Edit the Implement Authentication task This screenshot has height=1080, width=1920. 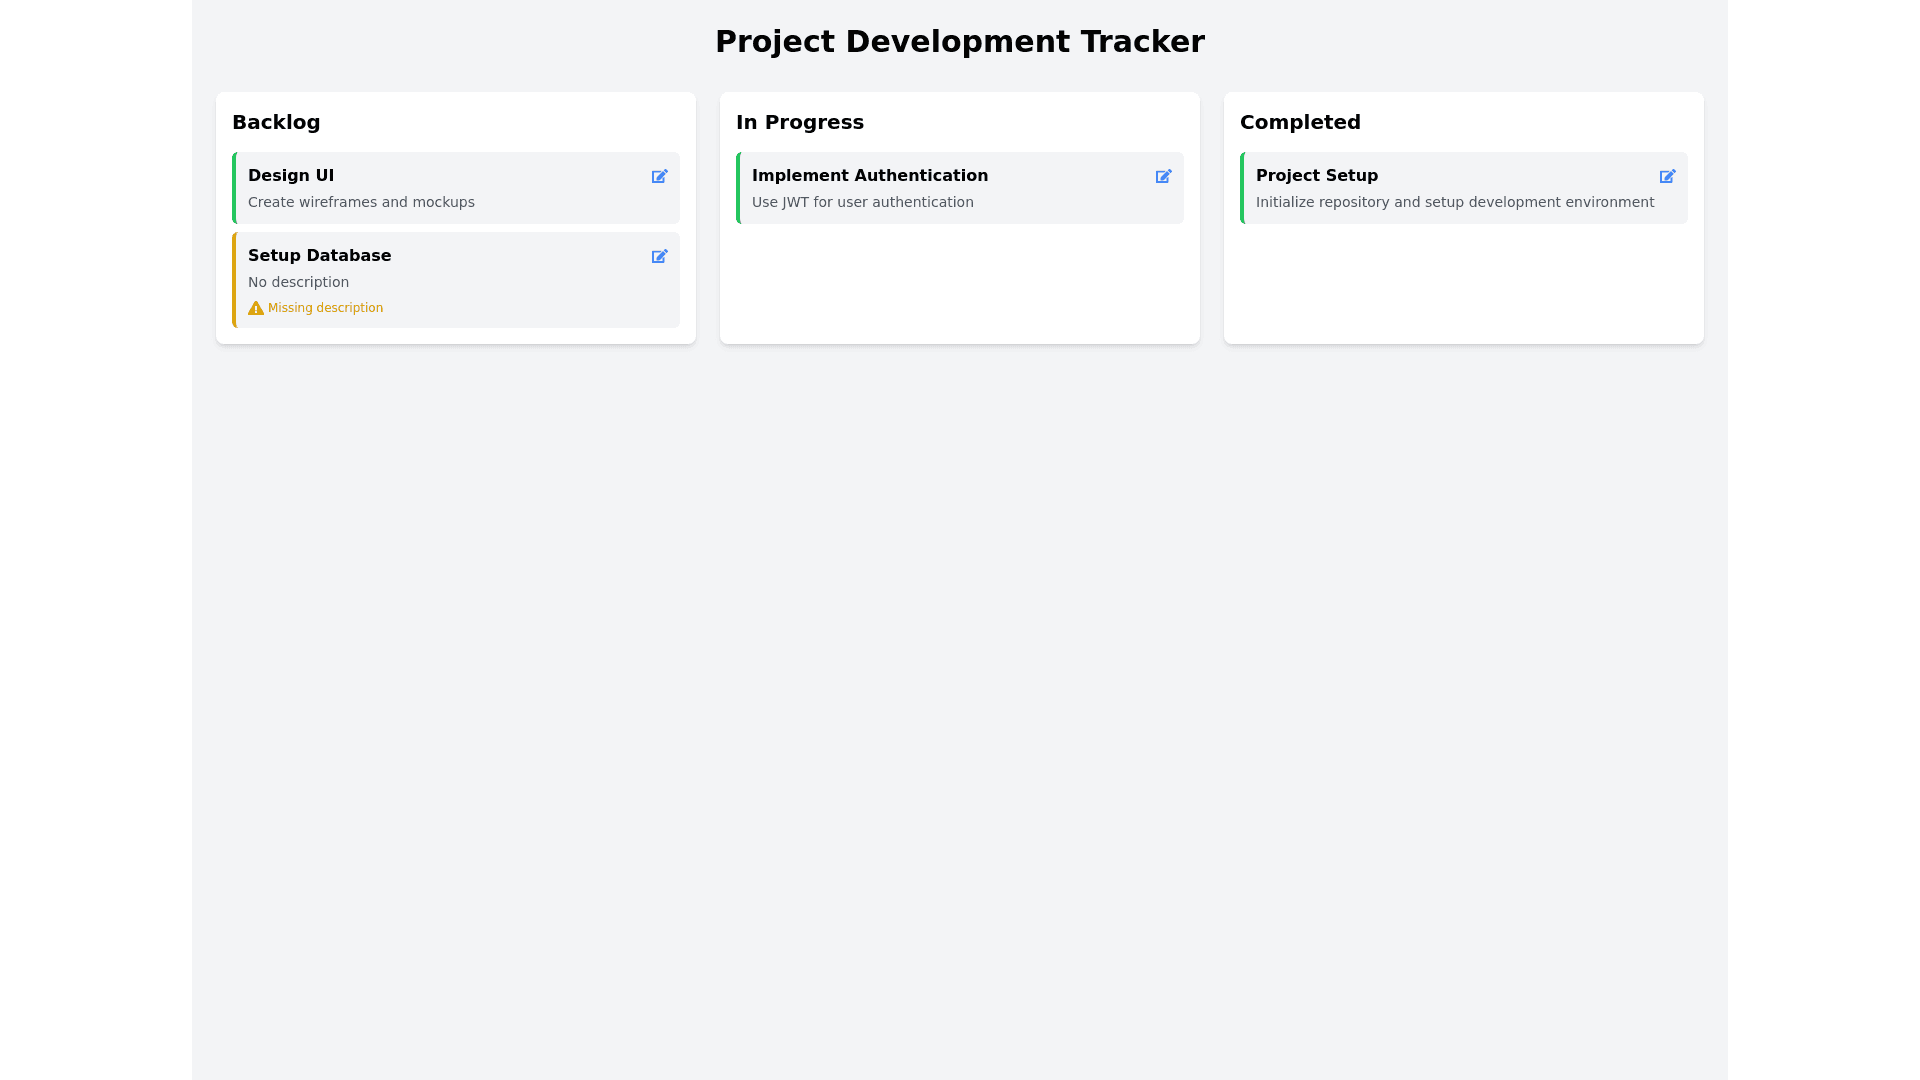(1163, 176)
